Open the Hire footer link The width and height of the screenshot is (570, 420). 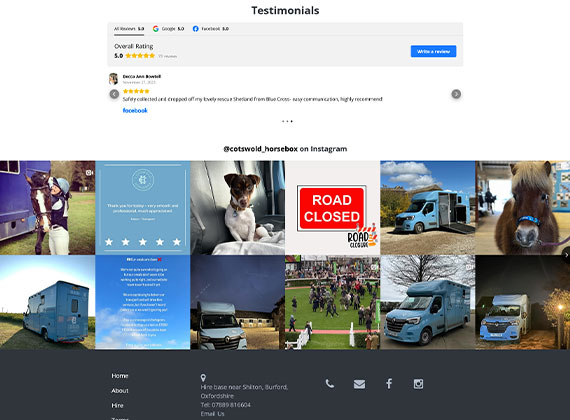[117, 405]
